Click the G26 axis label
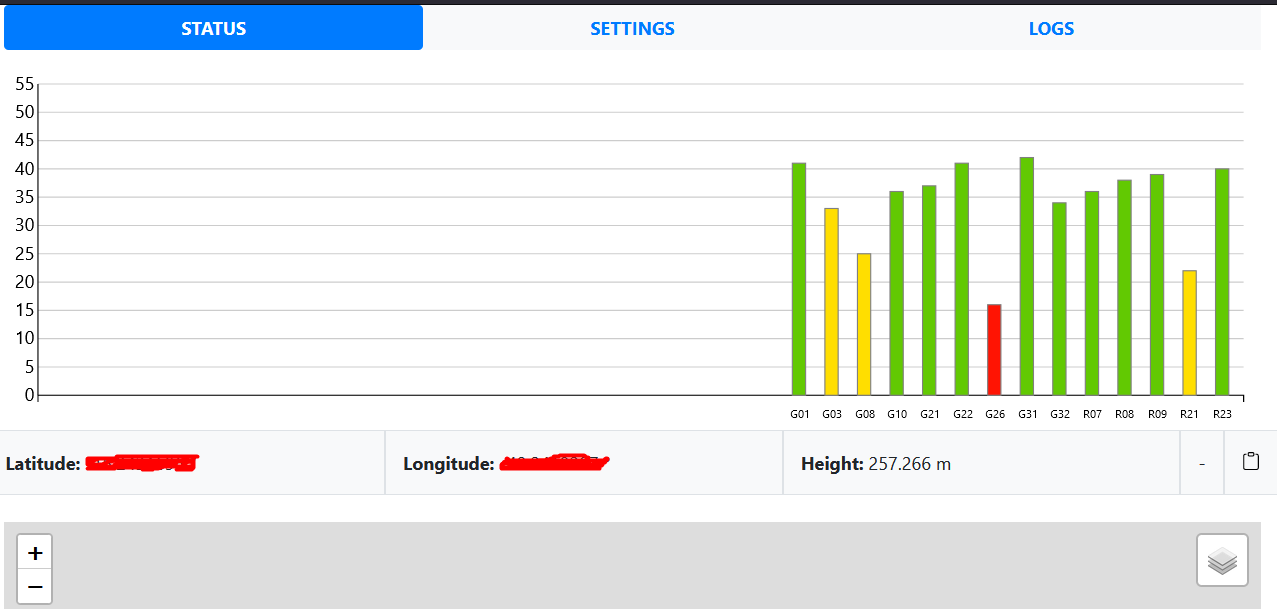Image resolution: width=1277 pixels, height=609 pixels. click(994, 413)
